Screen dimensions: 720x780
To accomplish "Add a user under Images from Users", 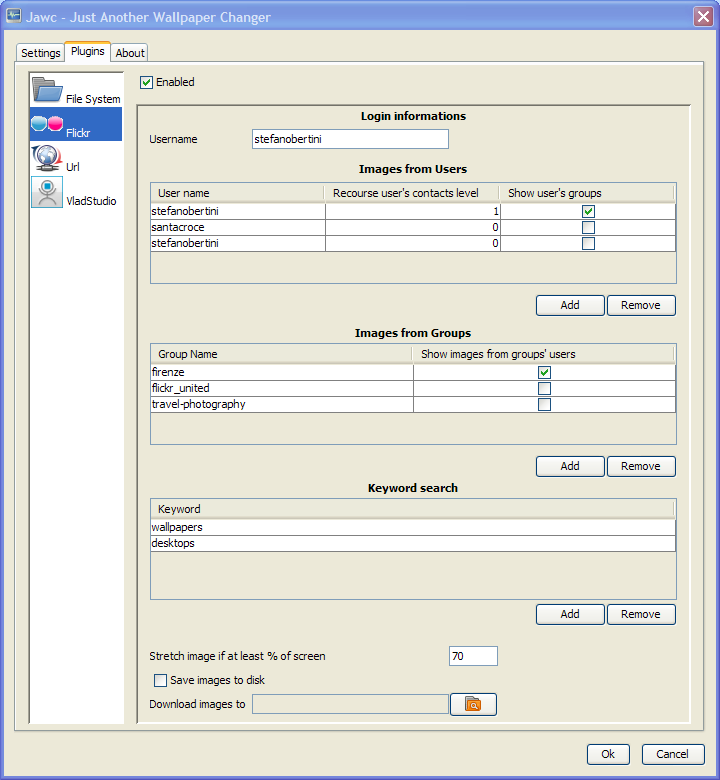I will coord(570,305).
